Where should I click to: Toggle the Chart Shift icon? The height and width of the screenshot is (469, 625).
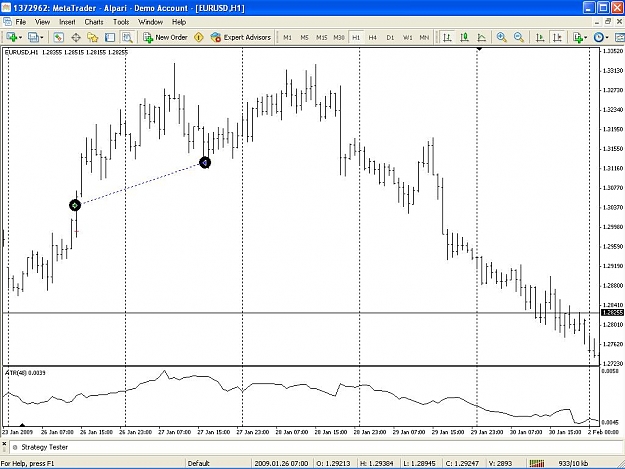click(x=557, y=37)
